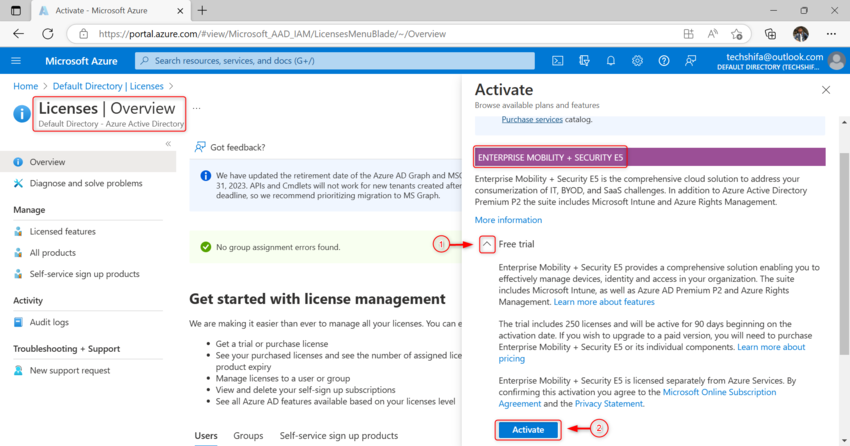This screenshot has width=850, height=446.
Task: Close the Activate - Microsoft Azure tab
Action: click(x=181, y=10)
